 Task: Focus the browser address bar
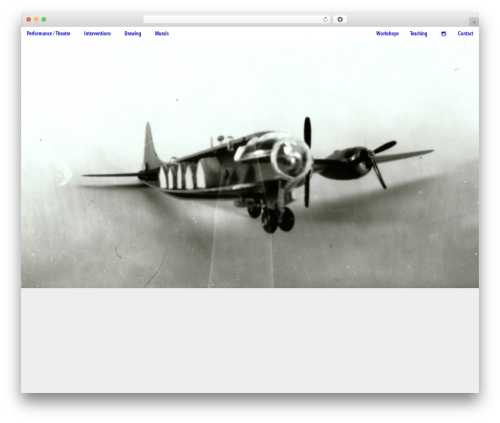click(236, 19)
